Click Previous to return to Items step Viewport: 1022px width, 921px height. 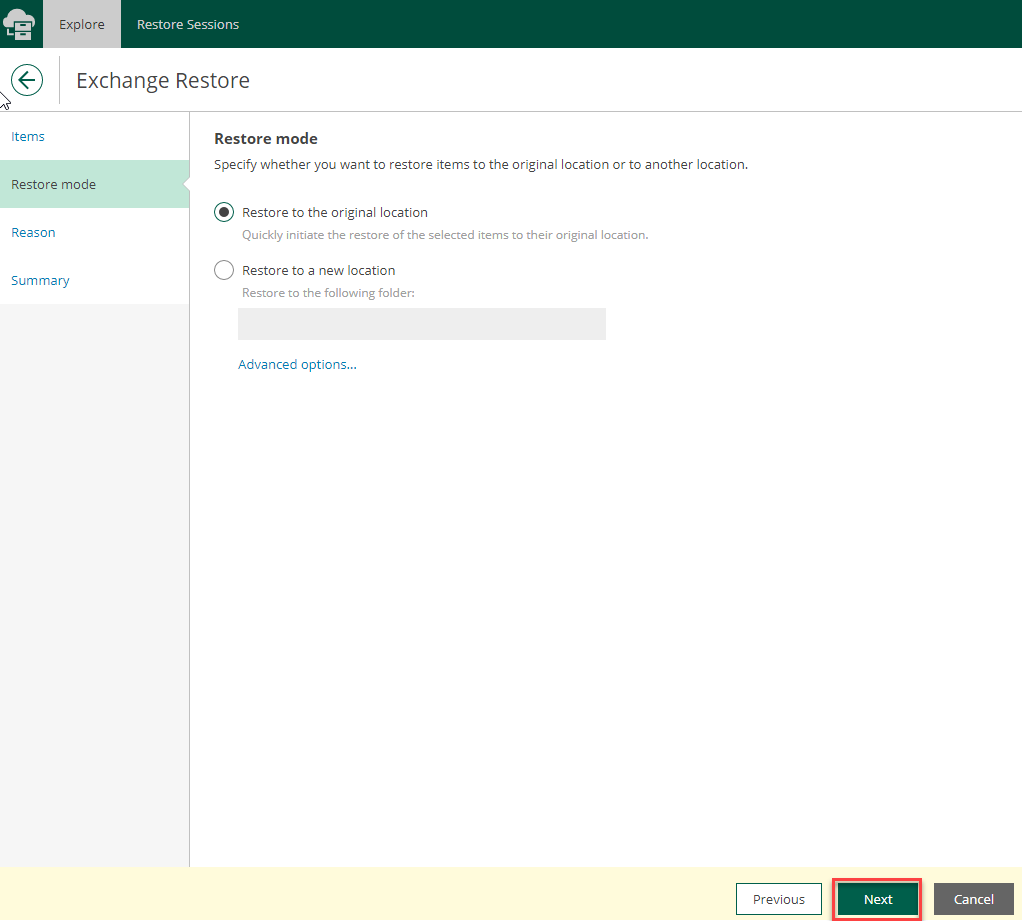click(x=778, y=899)
